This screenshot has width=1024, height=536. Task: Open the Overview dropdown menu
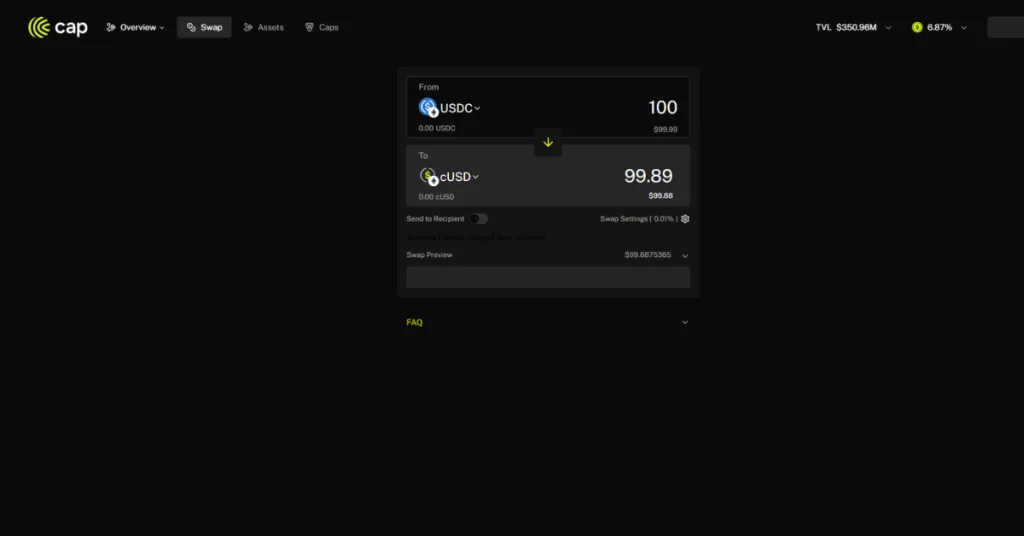pyautogui.click(x=136, y=27)
